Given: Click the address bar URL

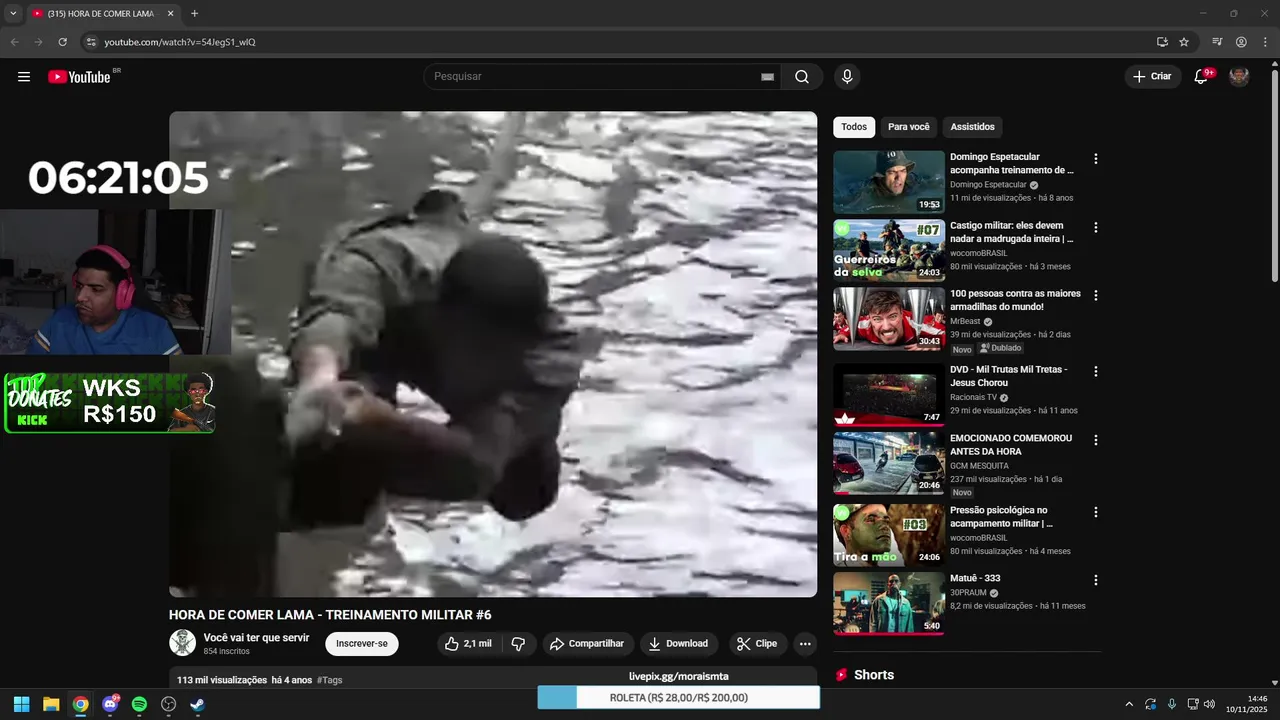Looking at the screenshot, I should point(180,42).
